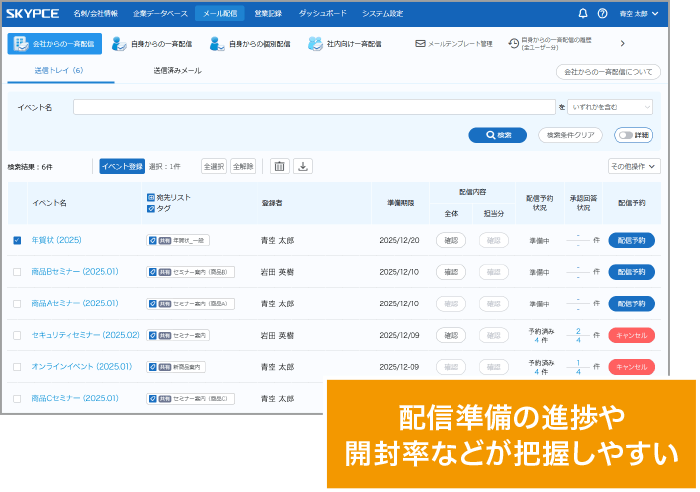Image resolution: width=700 pixels, height=492 pixels.
Task: Click the タグ icon in header
Action: pyautogui.click(x=151, y=208)
